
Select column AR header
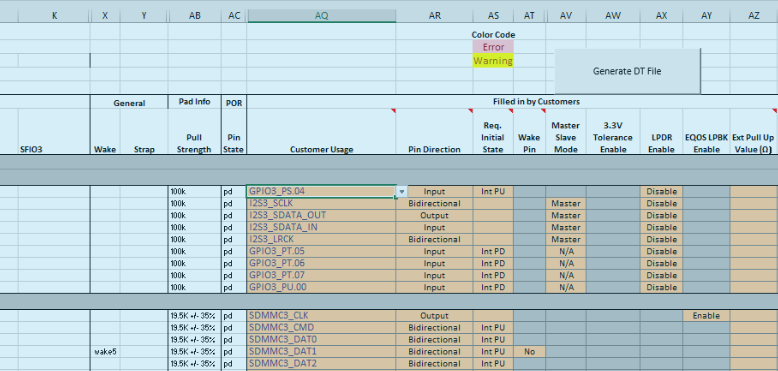435,16
